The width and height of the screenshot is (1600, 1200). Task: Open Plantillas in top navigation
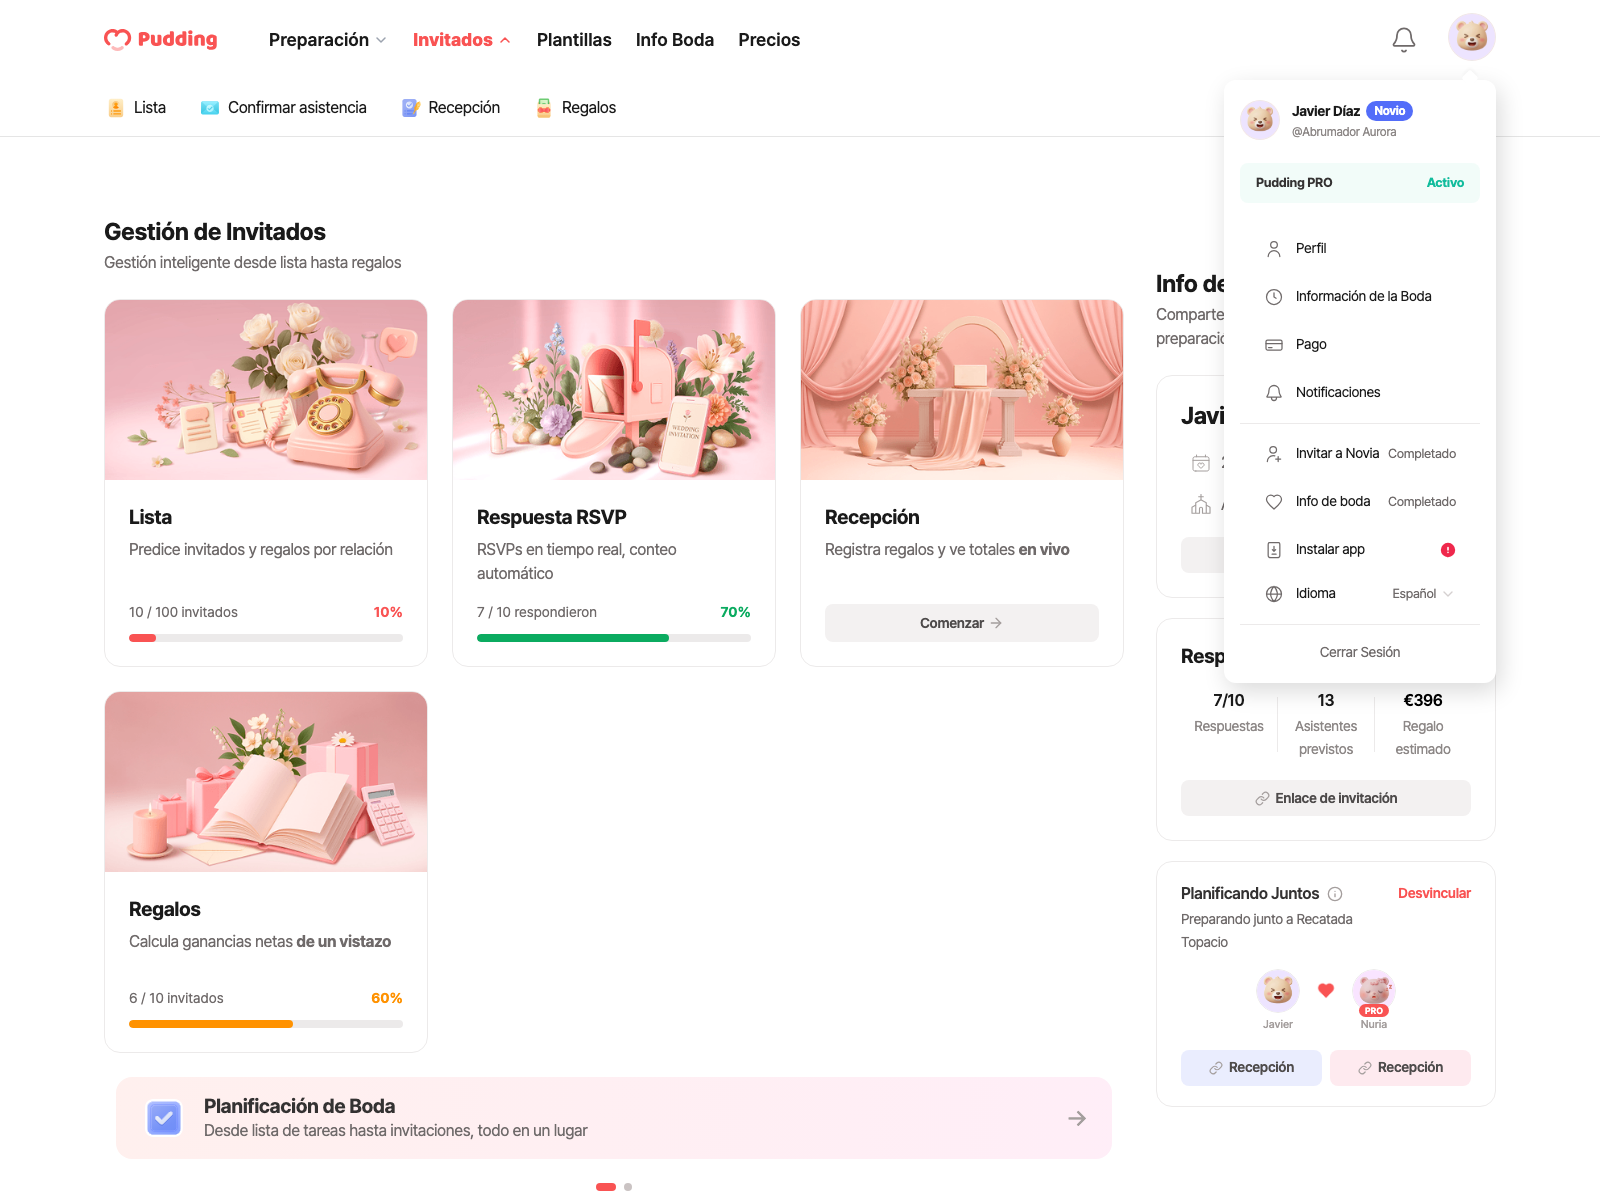coord(574,40)
